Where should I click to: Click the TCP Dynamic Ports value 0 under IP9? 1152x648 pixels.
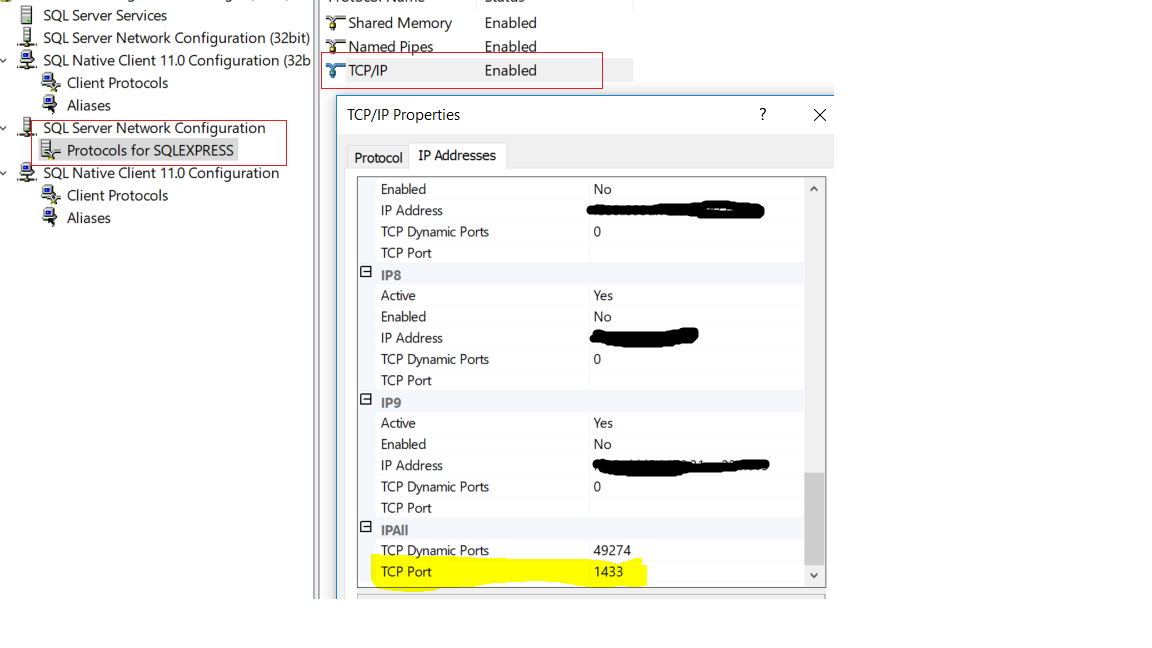click(597, 486)
